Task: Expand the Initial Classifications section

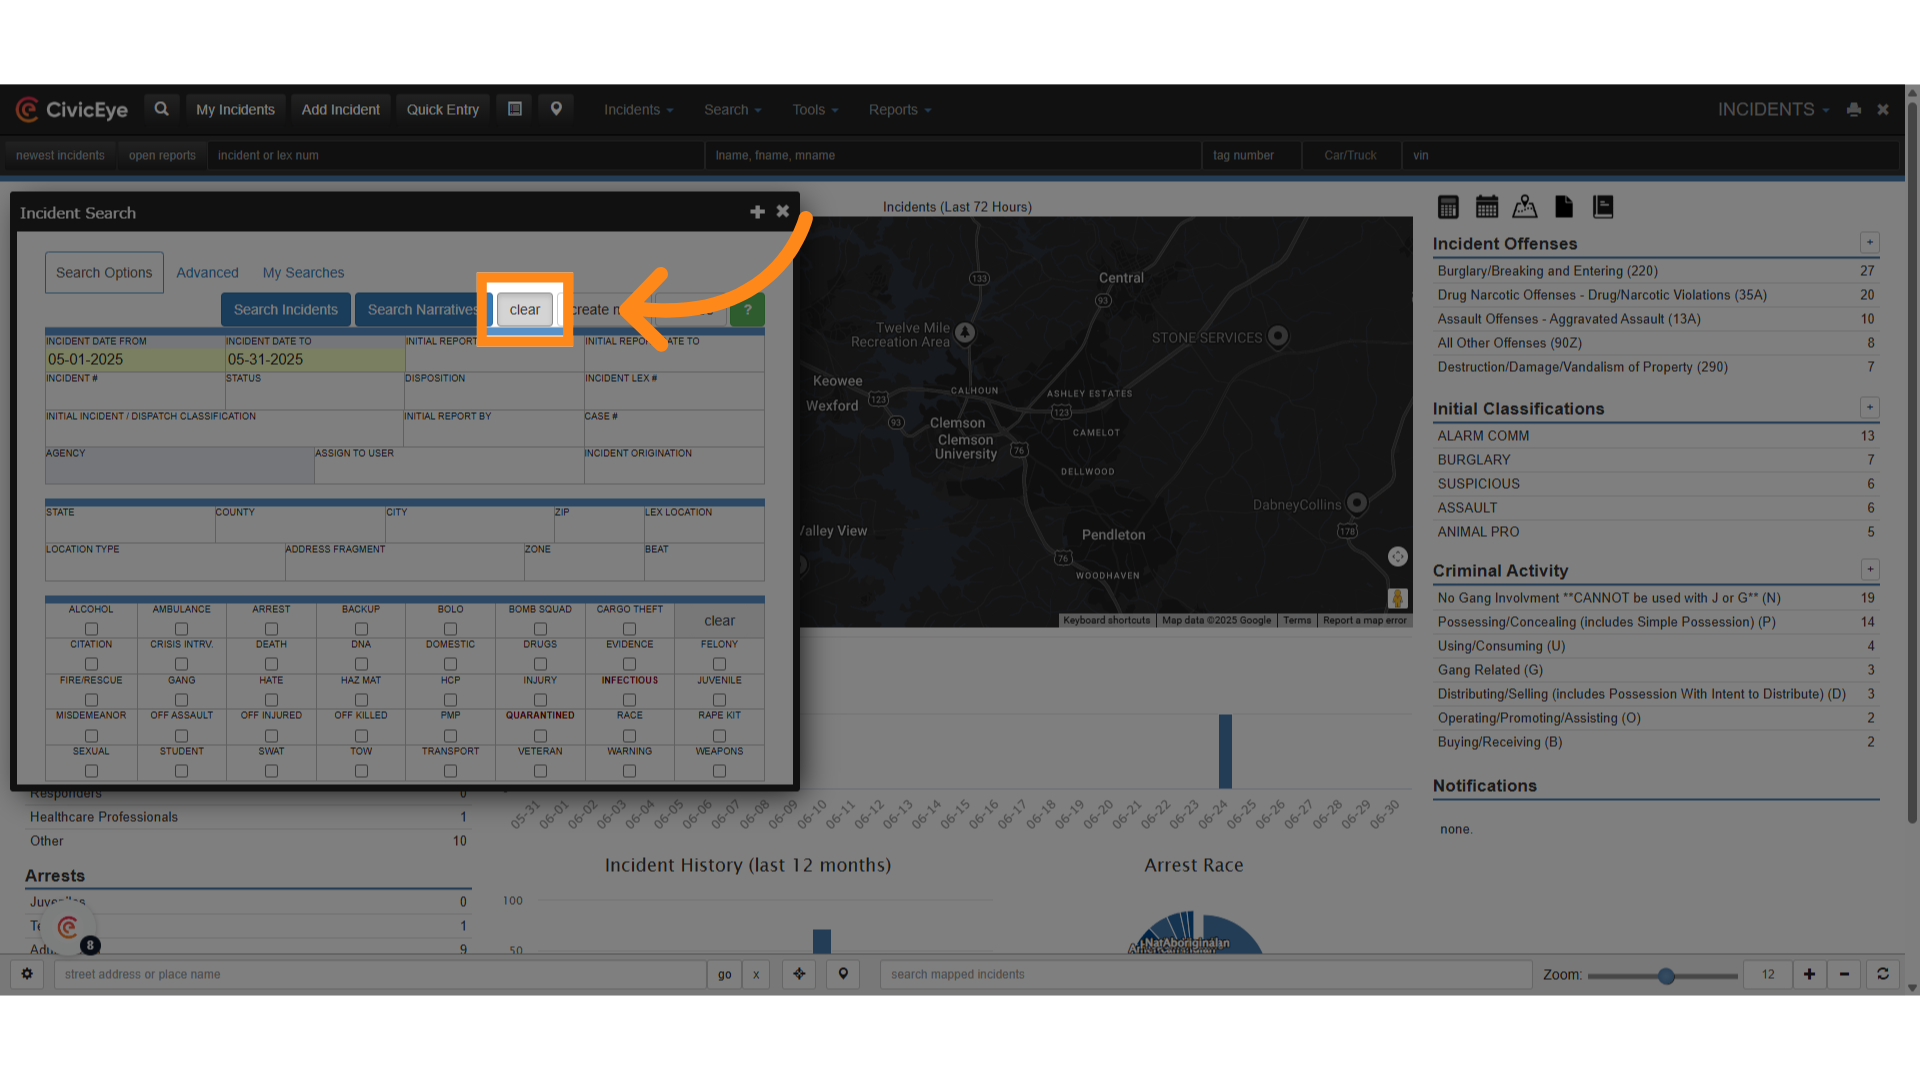Action: pyautogui.click(x=1869, y=408)
